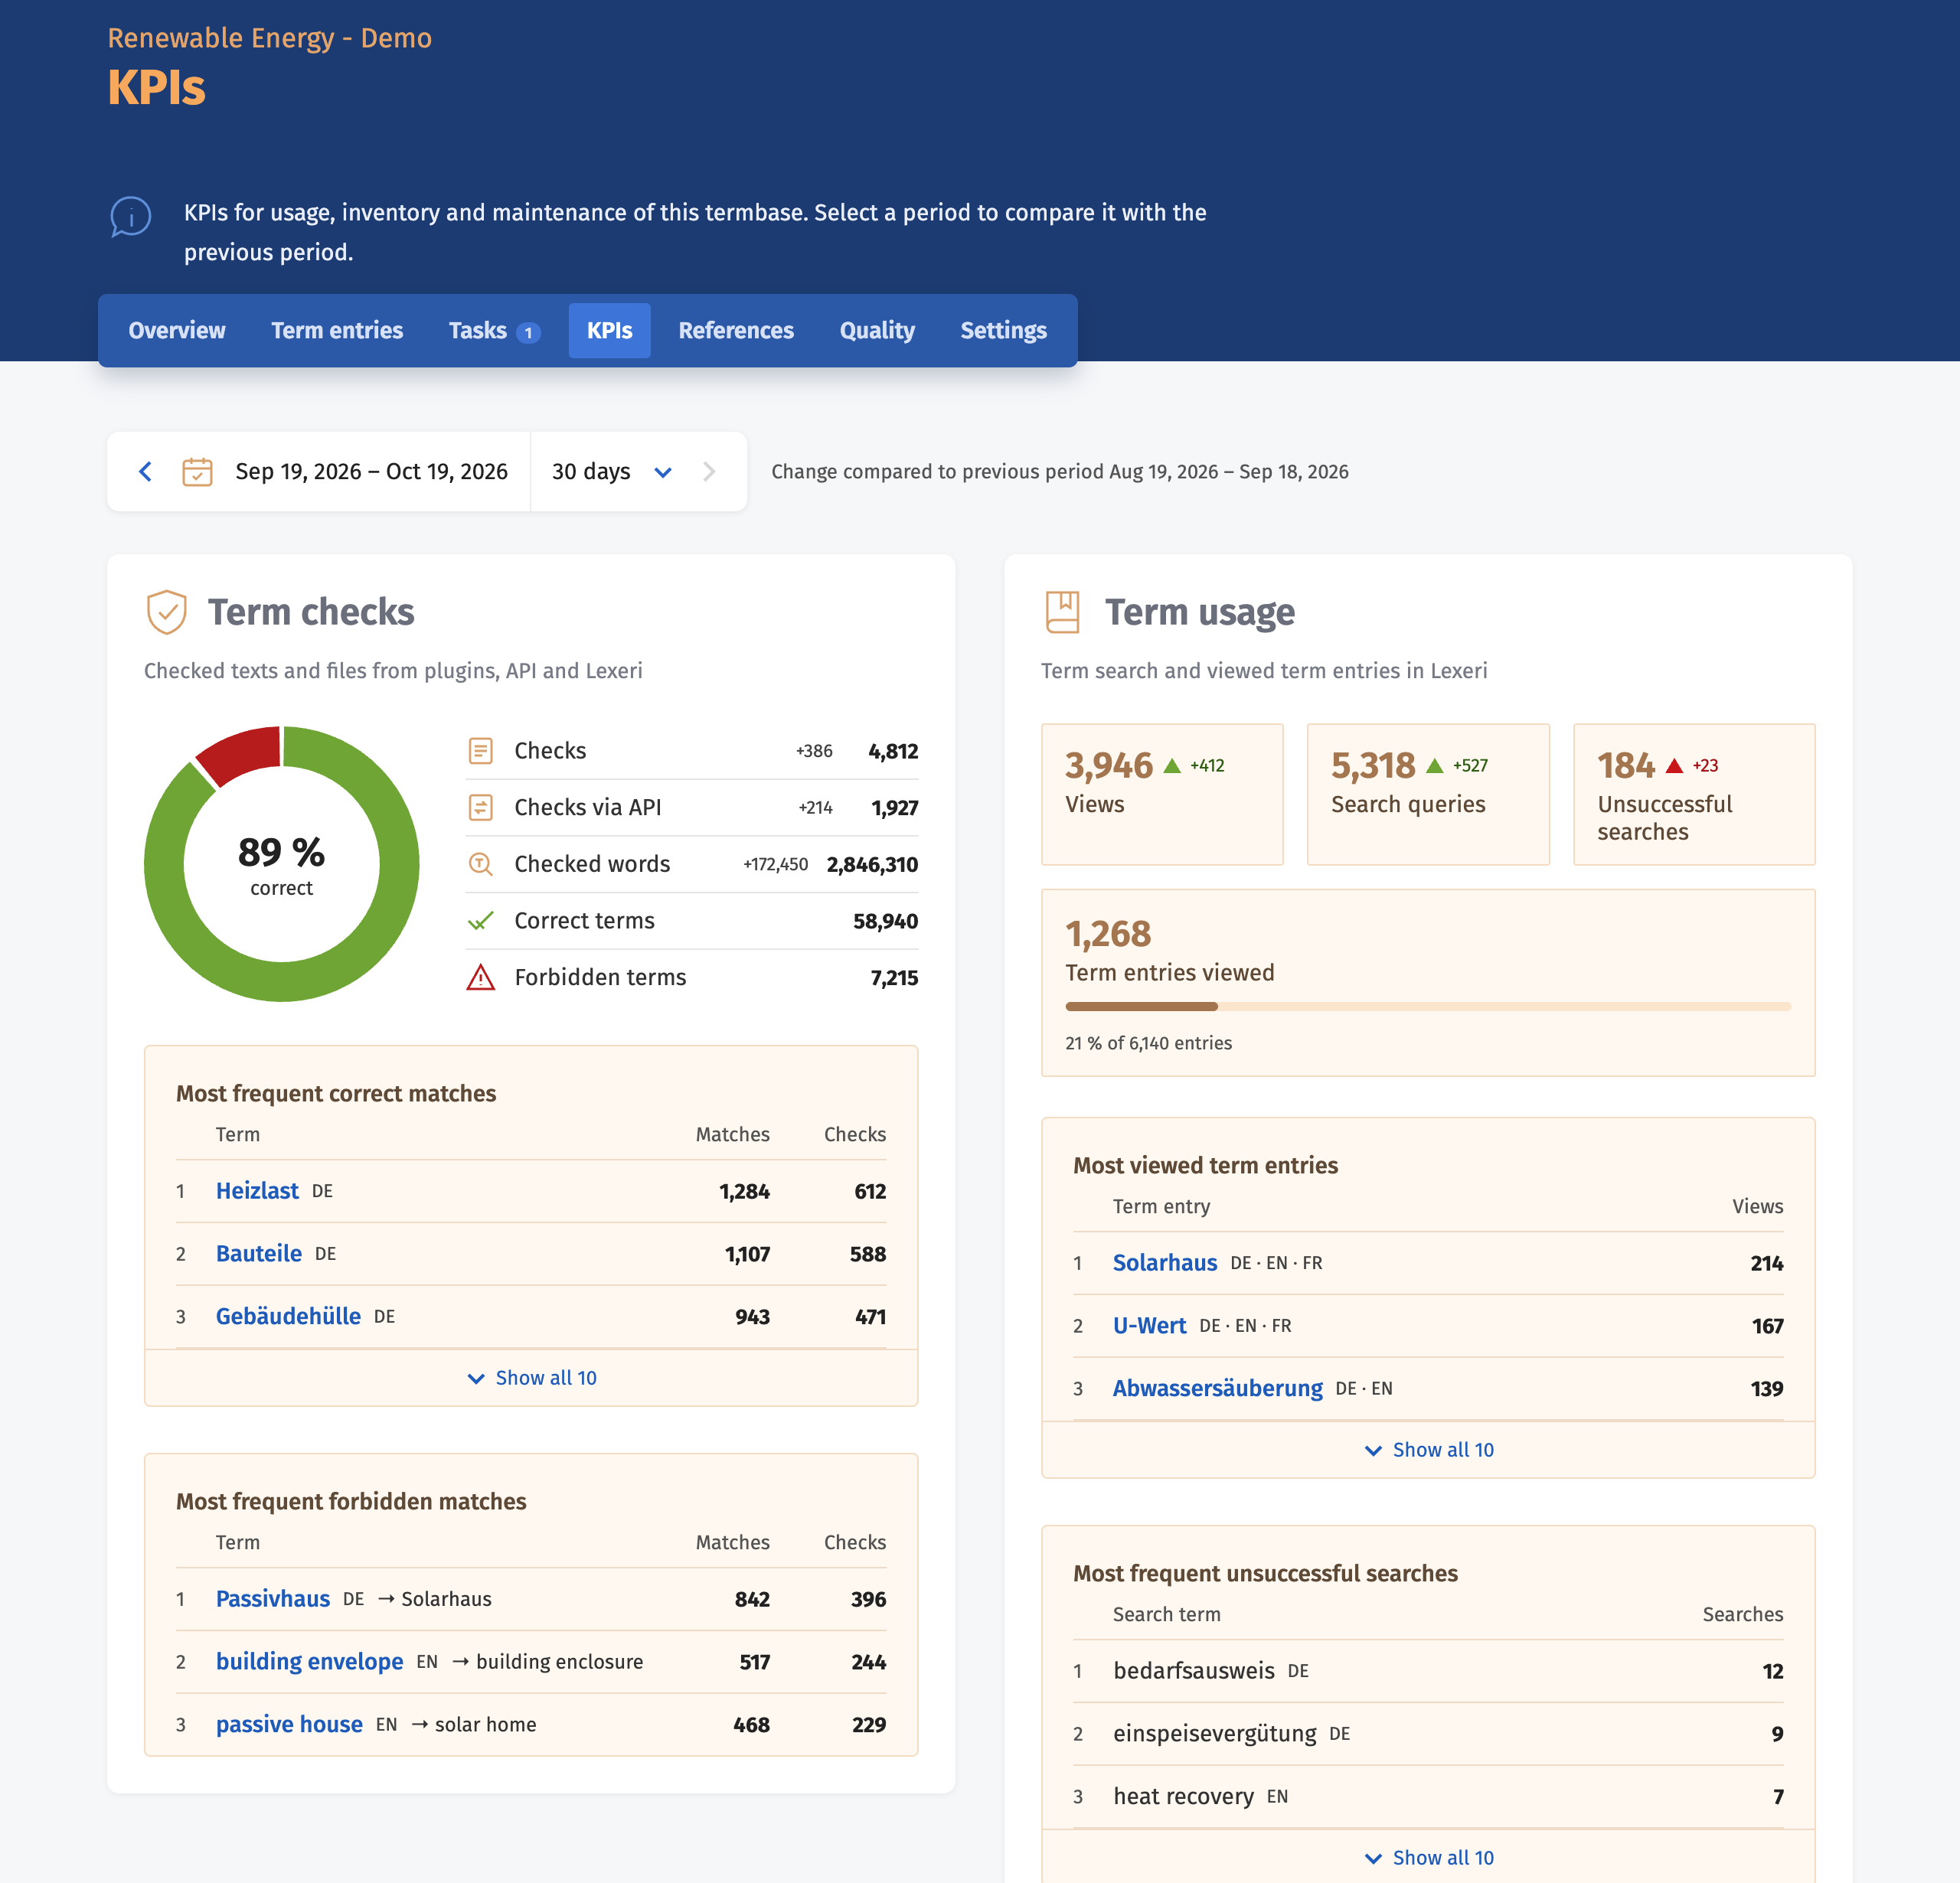Go to previous period arrow
Screen dimensions: 1960x1883
(x=146, y=471)
